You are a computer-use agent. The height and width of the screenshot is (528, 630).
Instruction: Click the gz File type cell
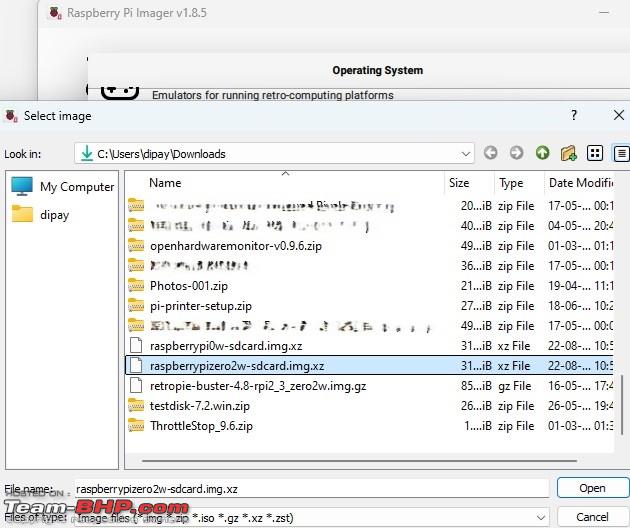tap(515, 386)
